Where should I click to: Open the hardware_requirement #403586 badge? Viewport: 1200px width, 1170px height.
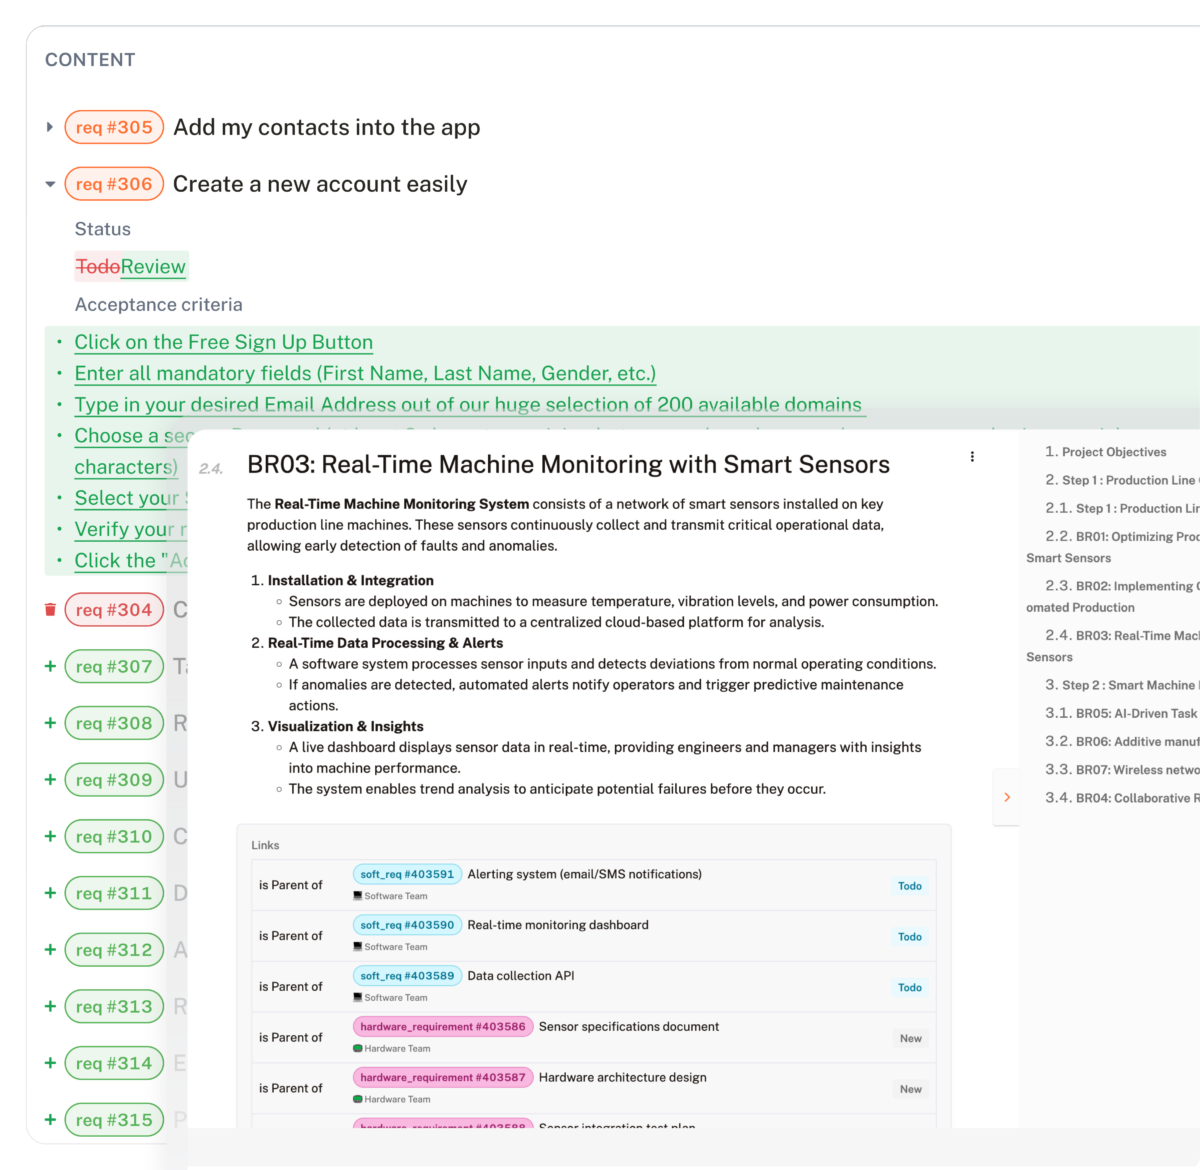(442, 1027)
